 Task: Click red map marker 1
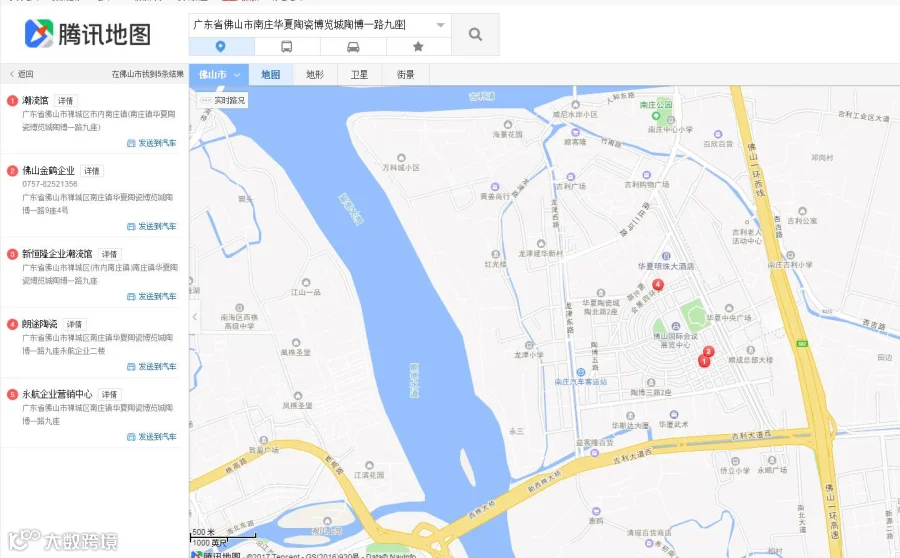click(x=704, y=361)
